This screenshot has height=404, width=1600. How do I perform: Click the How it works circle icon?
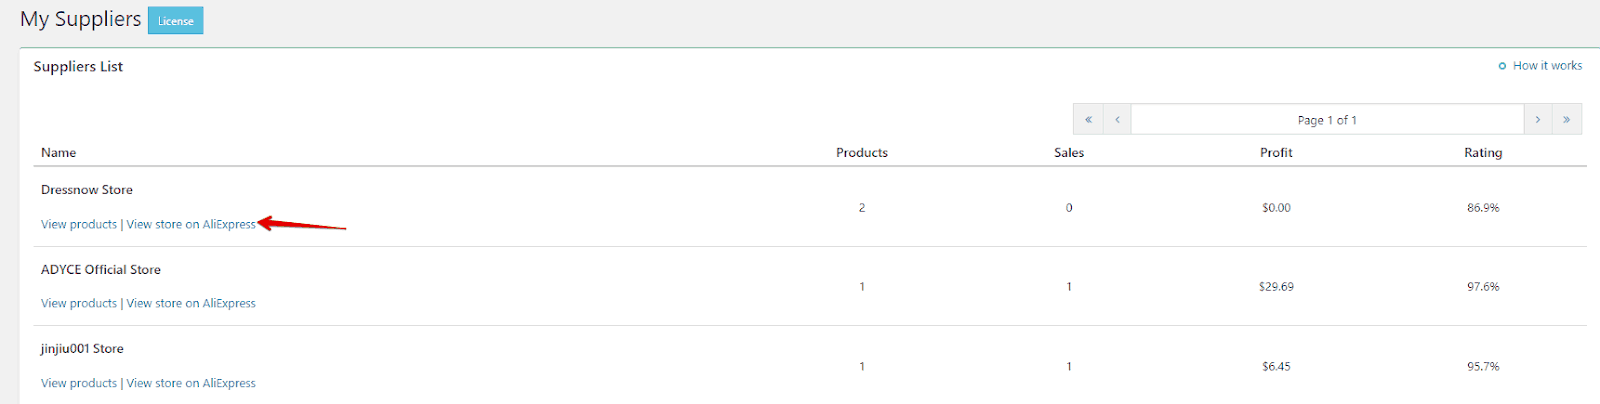click(1502, 66)
